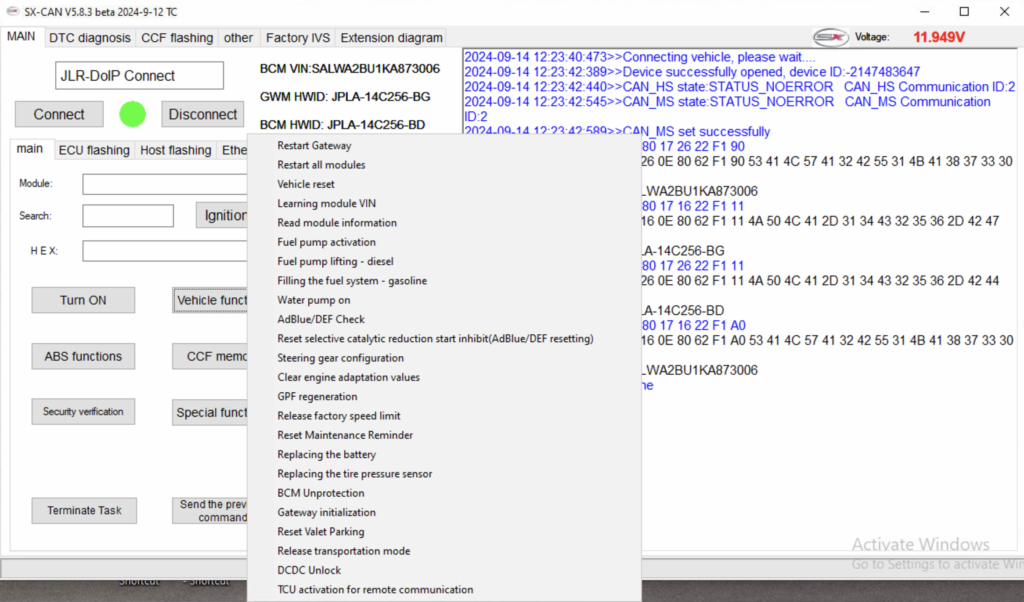This screenshot has height=602, width=1024.
Task: Select DCDC Unlock from the list
Action: [309, 570]
